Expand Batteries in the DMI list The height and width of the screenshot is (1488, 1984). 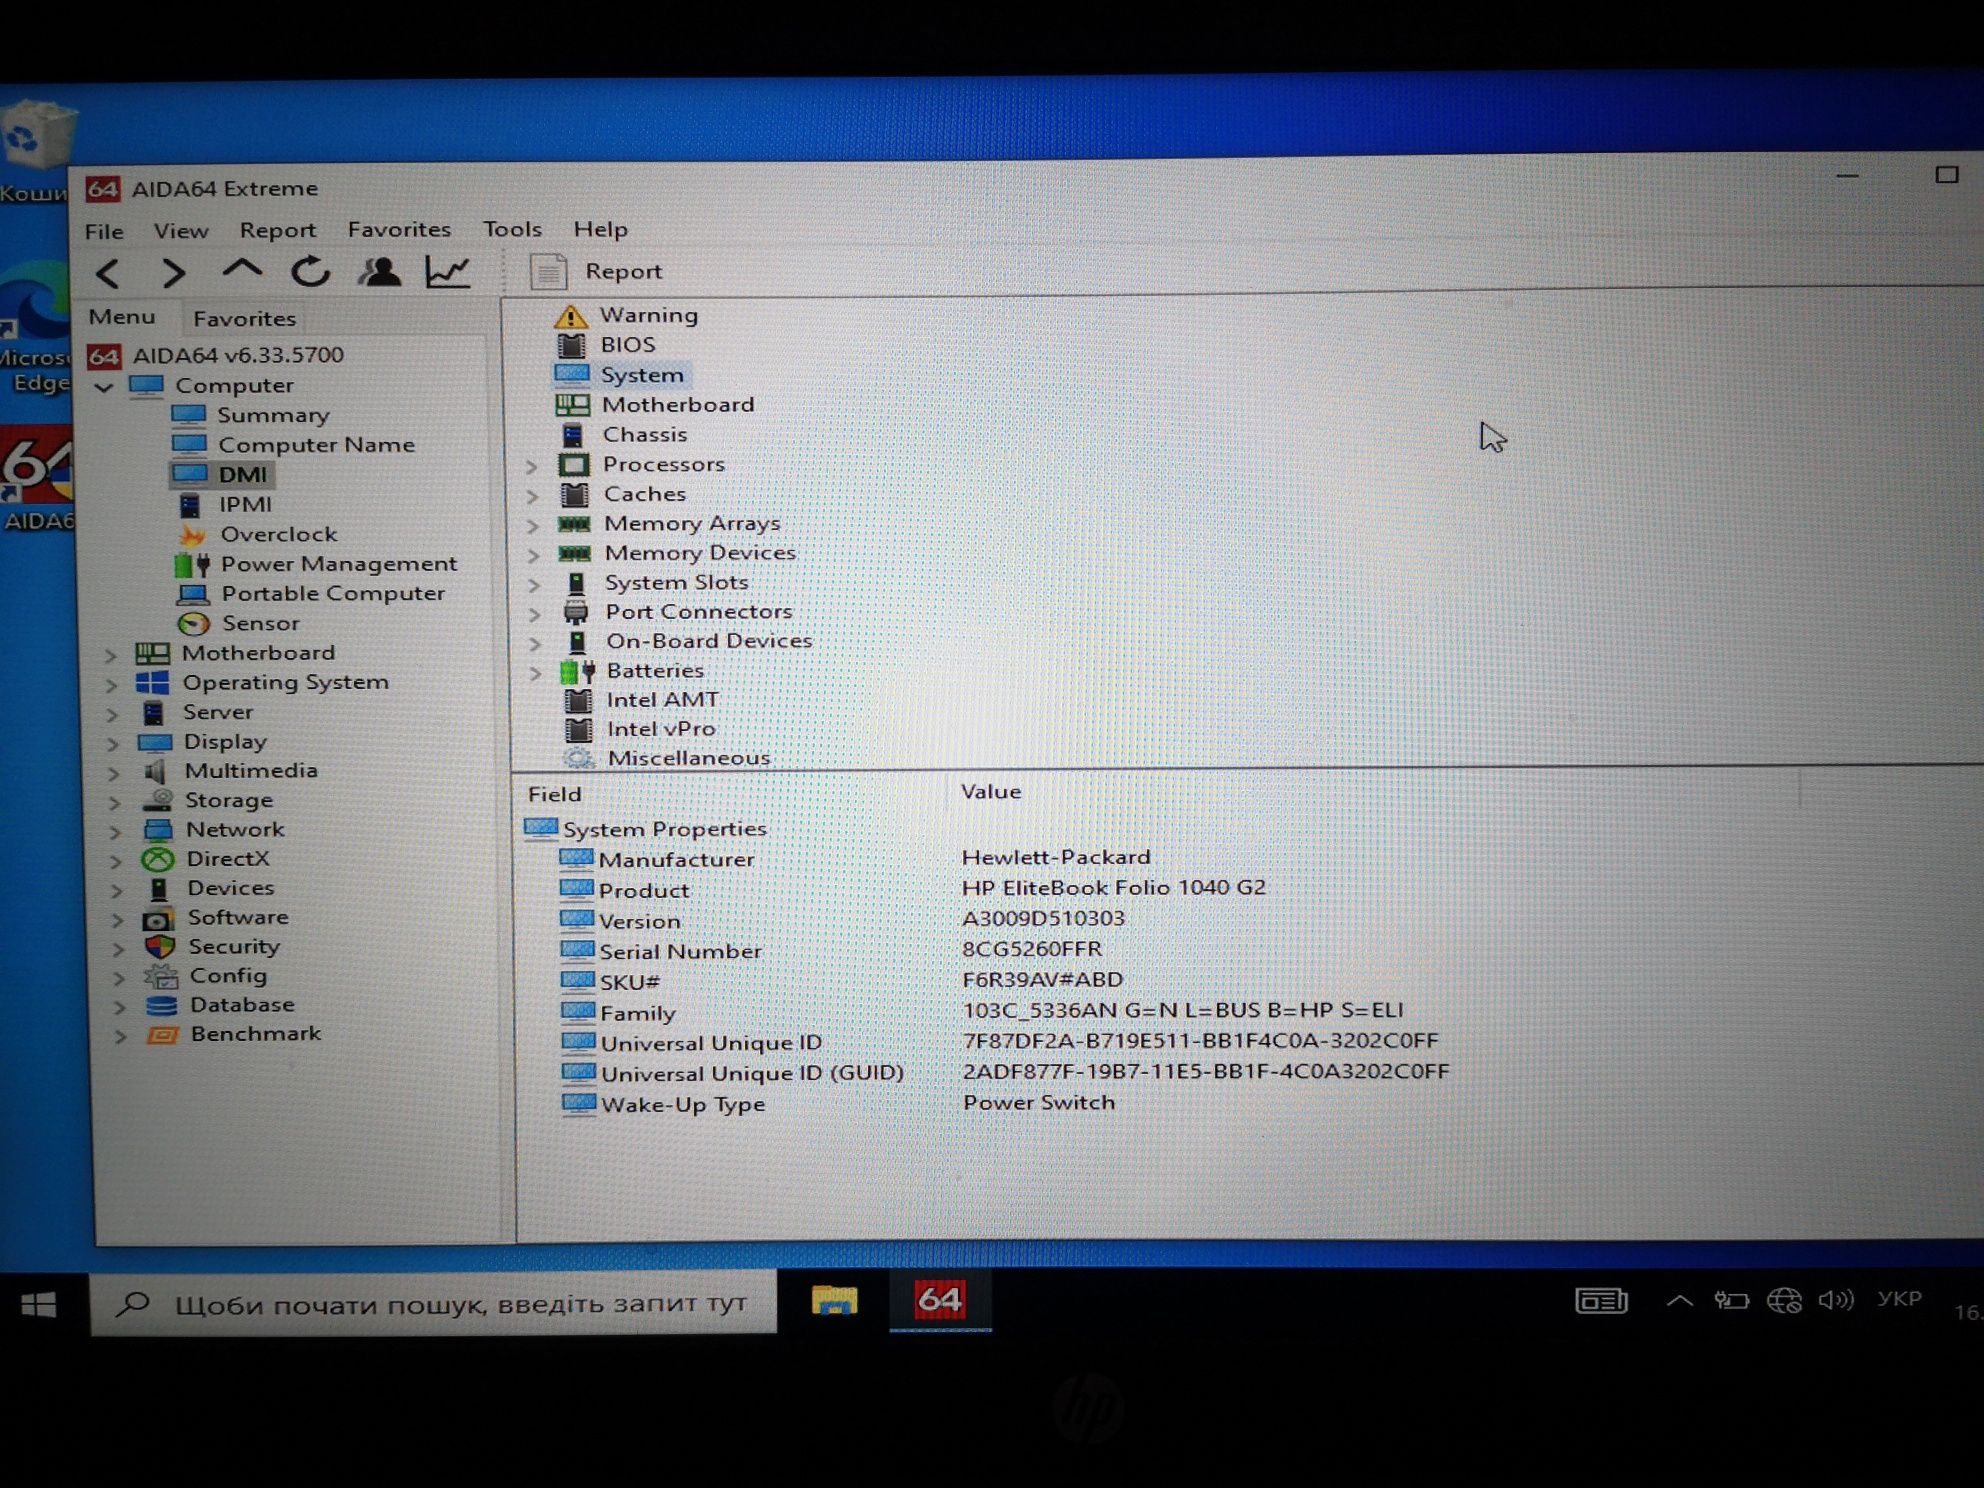536,673
